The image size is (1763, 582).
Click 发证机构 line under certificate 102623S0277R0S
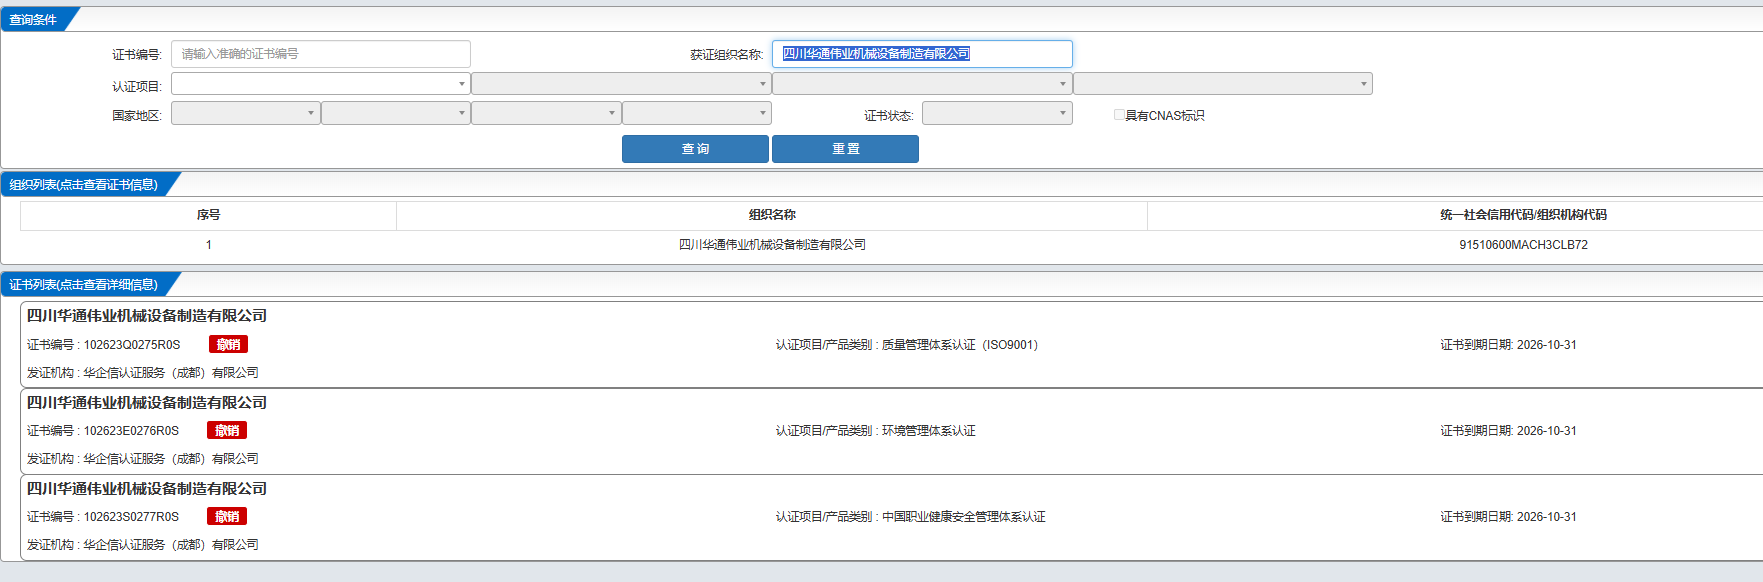(143, 545)
